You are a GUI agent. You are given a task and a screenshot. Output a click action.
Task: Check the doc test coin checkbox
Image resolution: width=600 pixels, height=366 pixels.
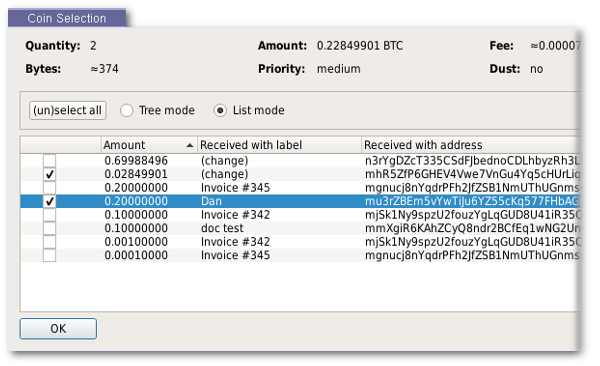click(49, 229)
